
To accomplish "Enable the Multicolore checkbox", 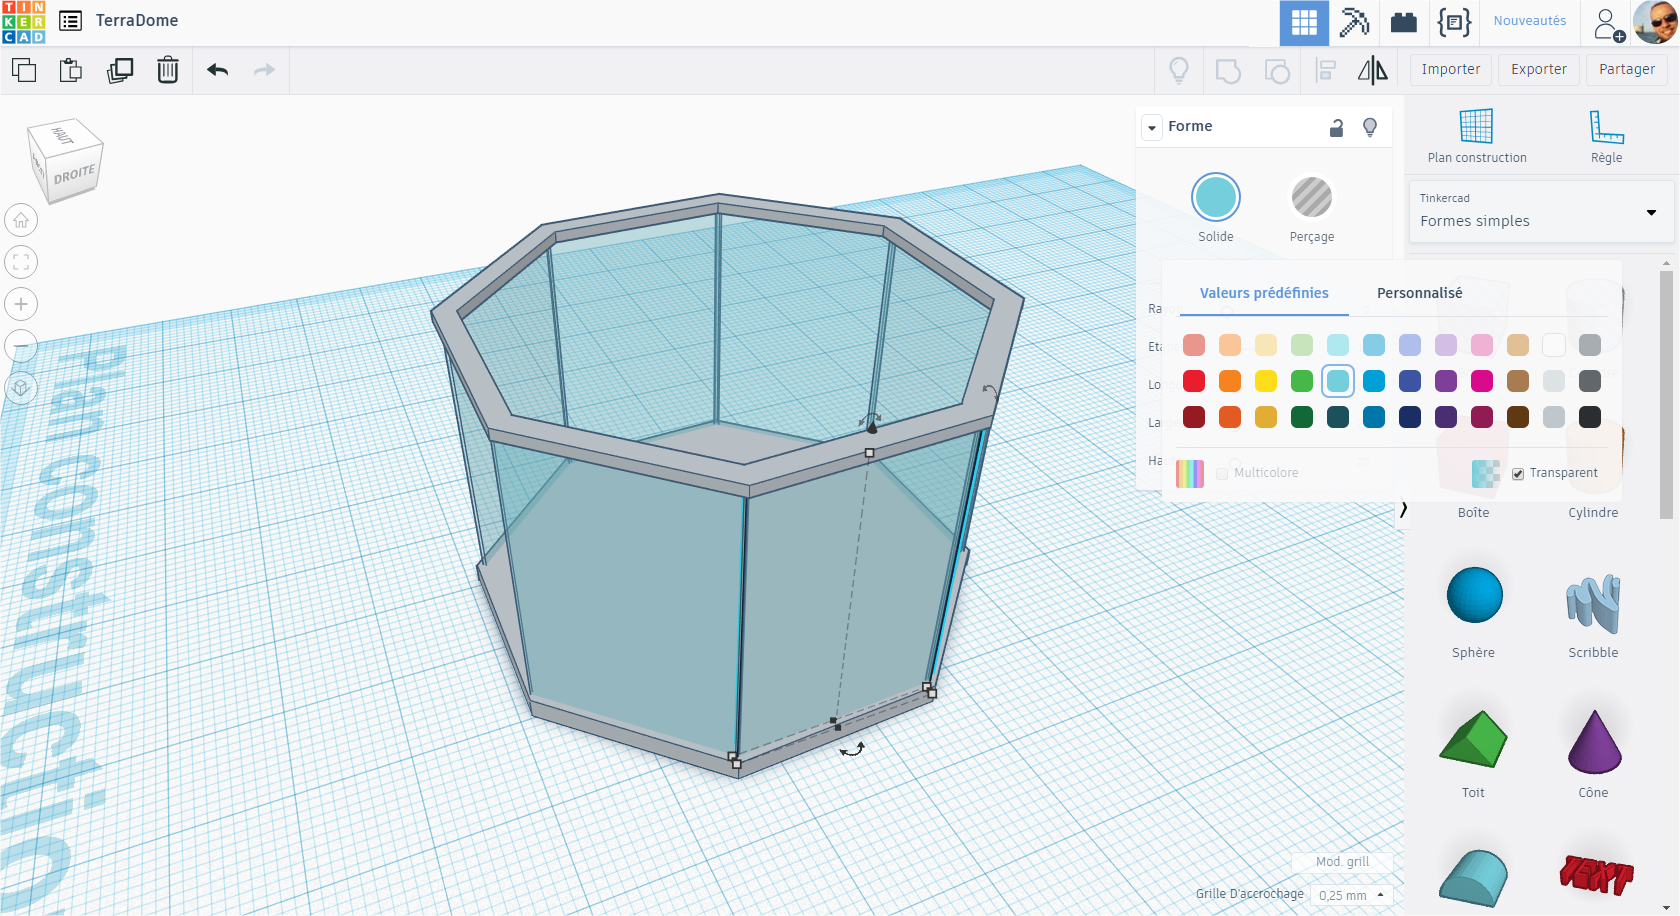I will tap(1222, 474).
